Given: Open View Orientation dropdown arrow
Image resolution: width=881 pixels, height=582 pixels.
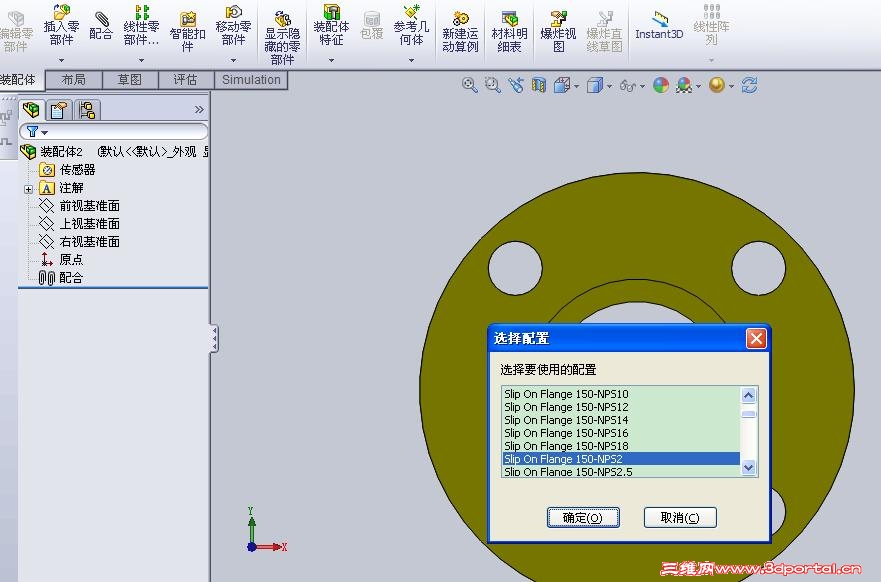Looking at the screenshot, I should coord(576,87).
